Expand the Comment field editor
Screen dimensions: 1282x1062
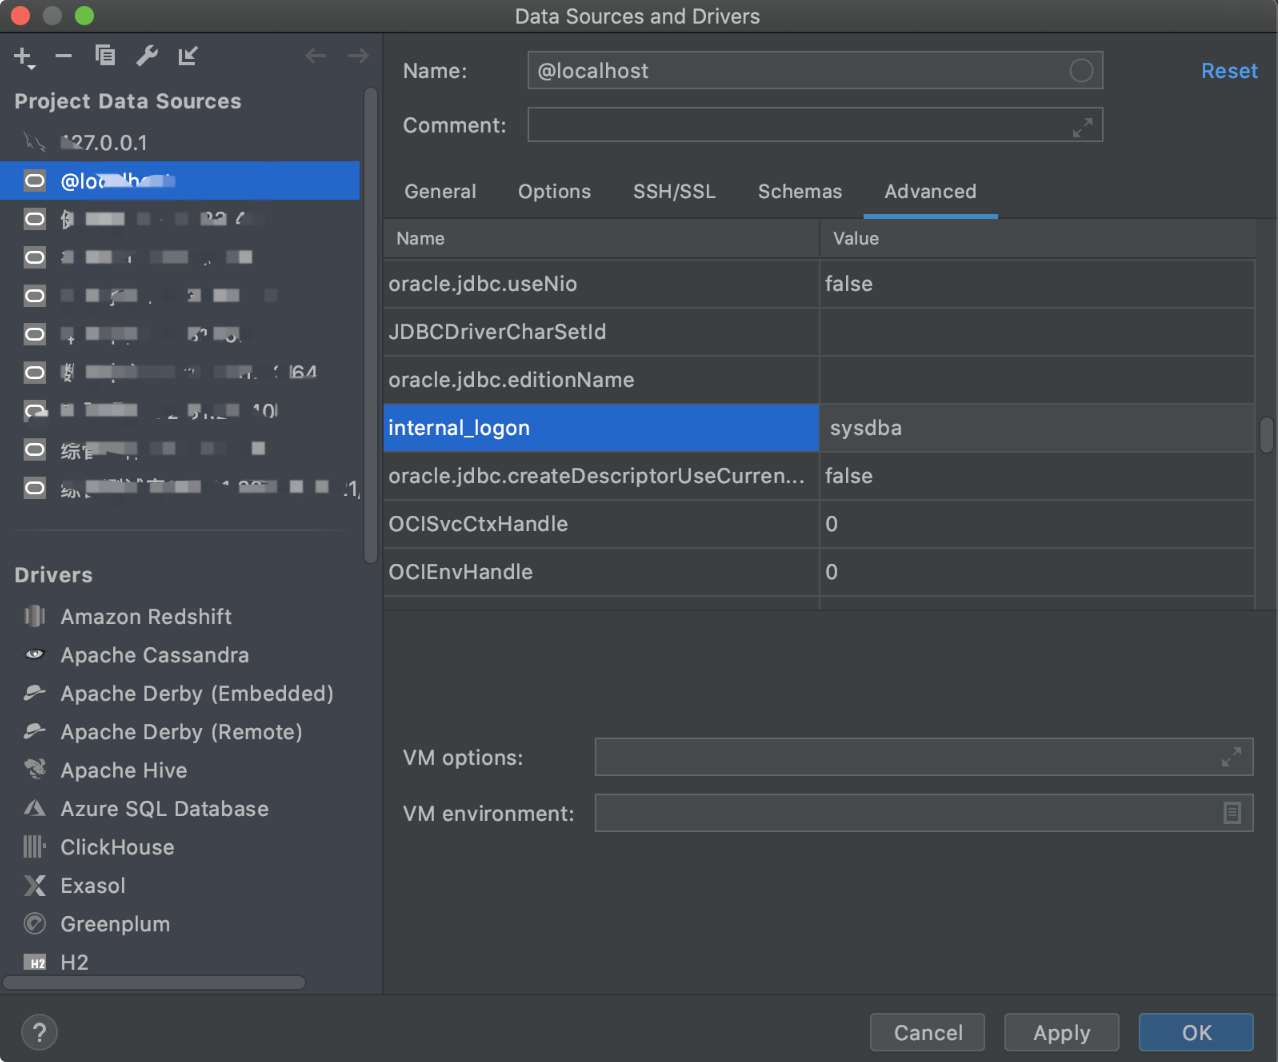coord(1082,127)
